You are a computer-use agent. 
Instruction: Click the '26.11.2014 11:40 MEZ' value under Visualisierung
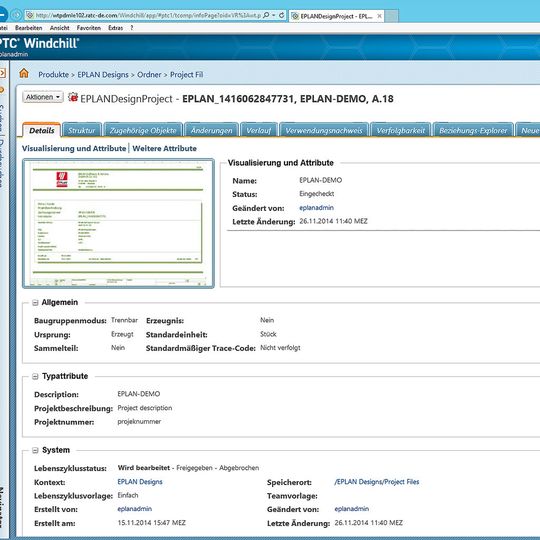333,221
